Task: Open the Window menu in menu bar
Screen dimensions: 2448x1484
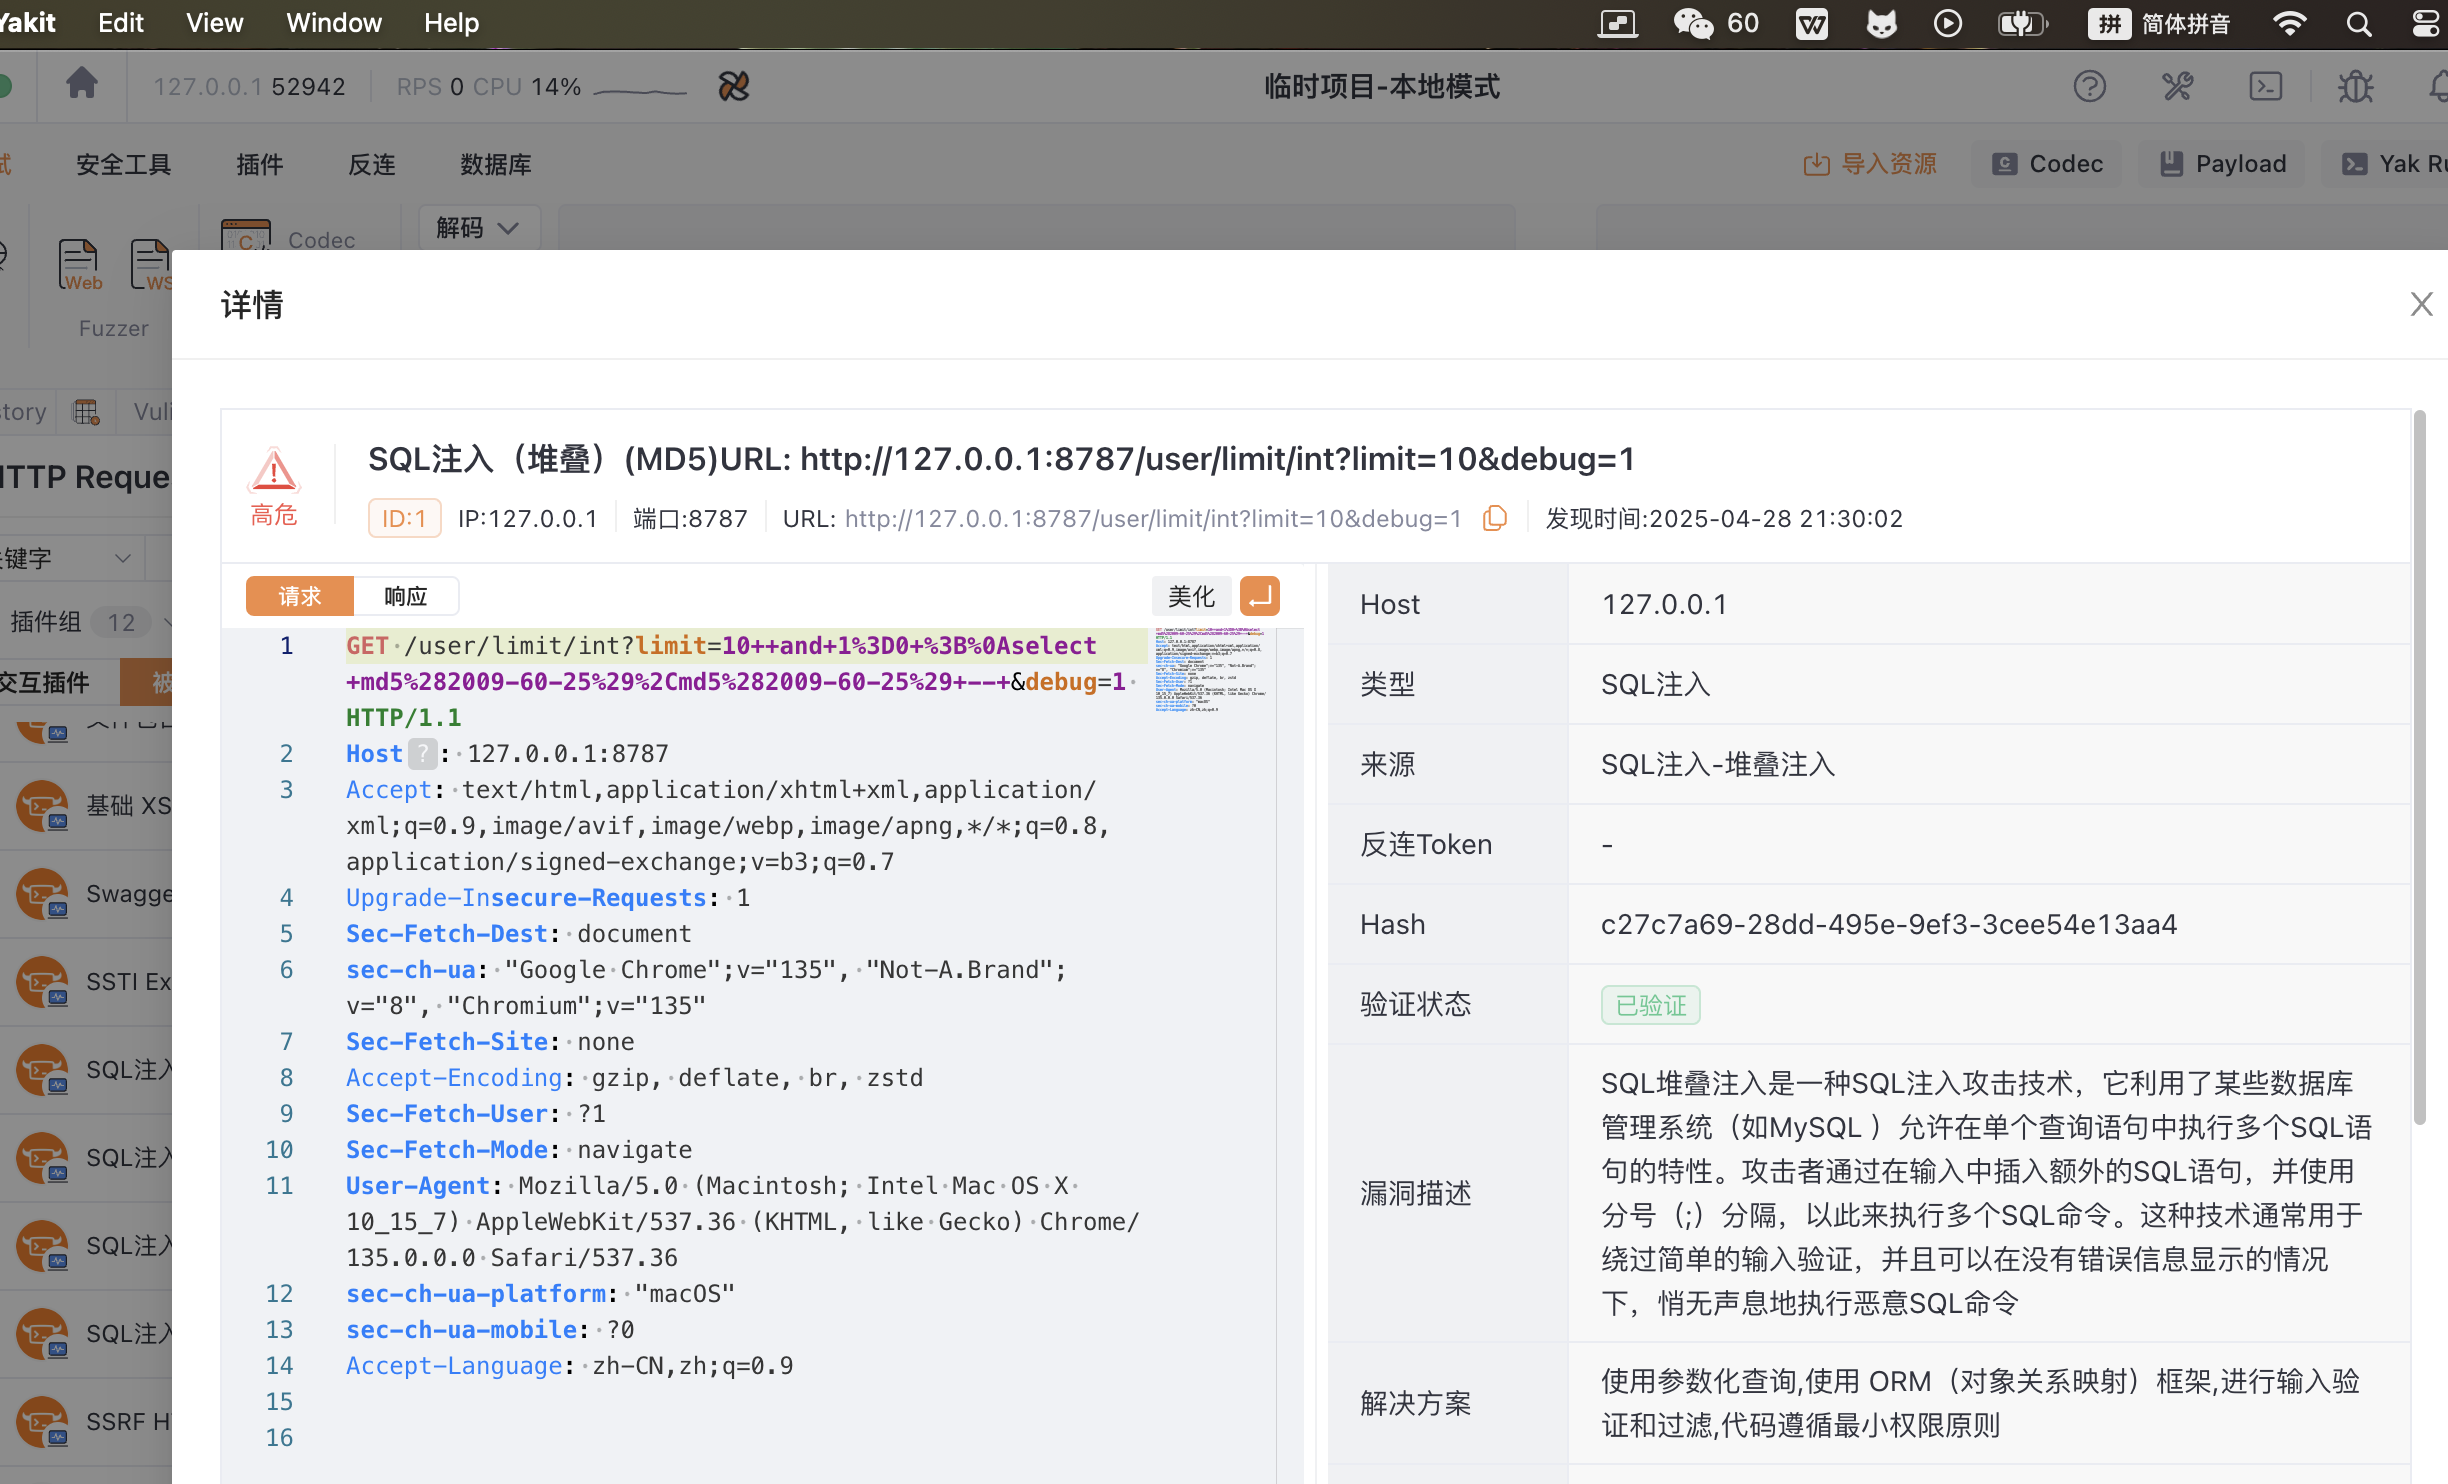Action: pos(333,23)
